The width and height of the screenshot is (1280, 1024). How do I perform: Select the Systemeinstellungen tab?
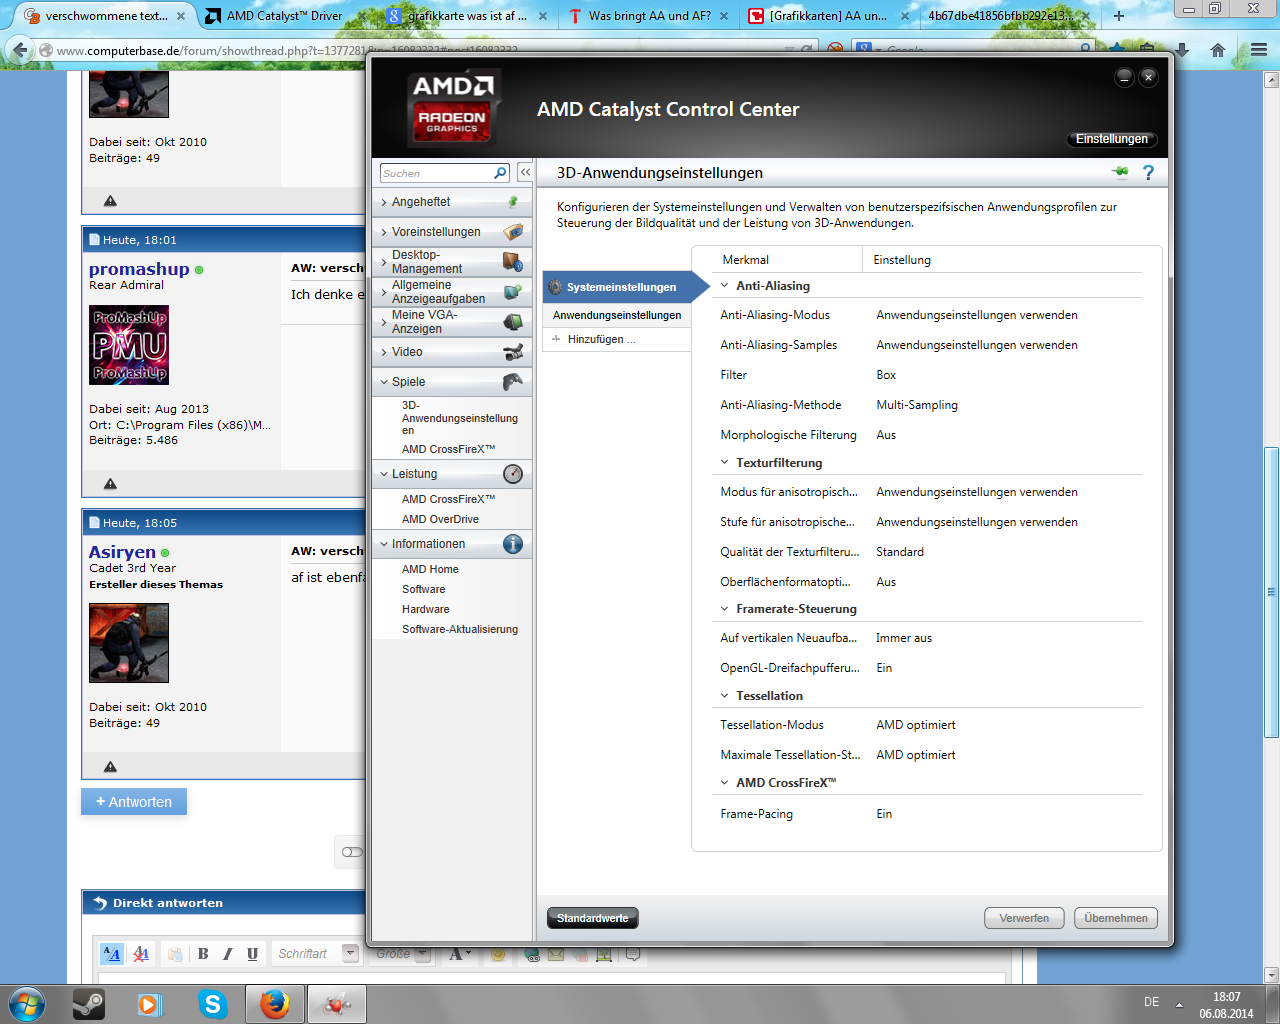[x=625, y=287]
